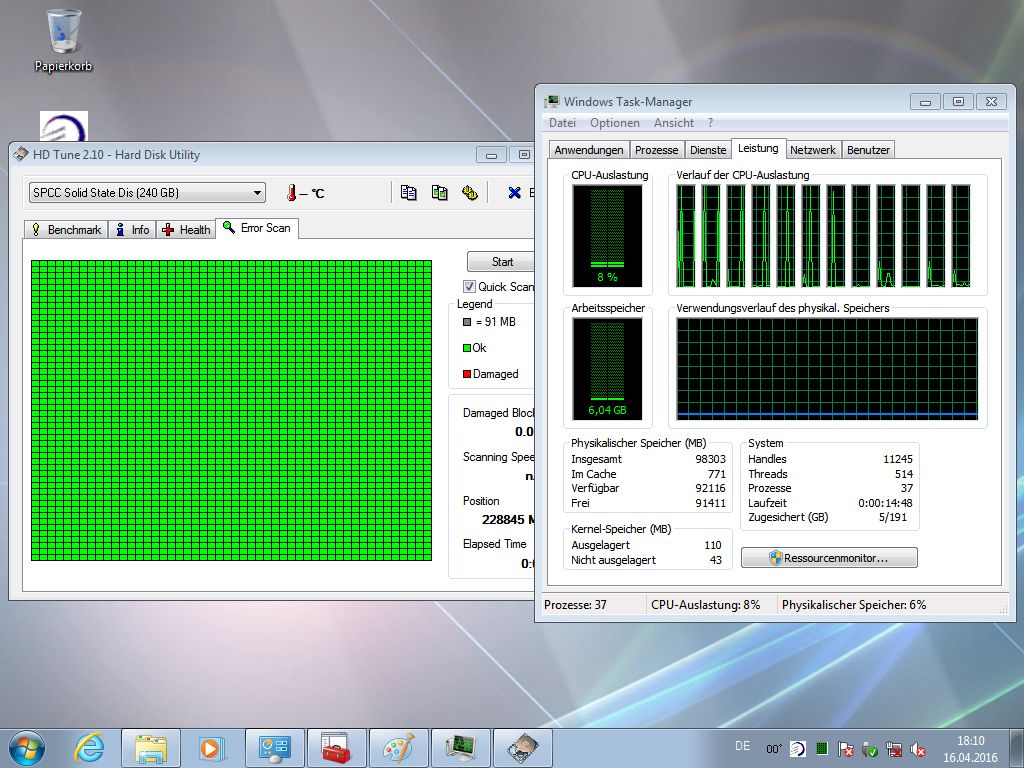Open the Benutzer tab in Task Manager
The height and width of the screenshot is (768, 1024).
click(868, 150)
